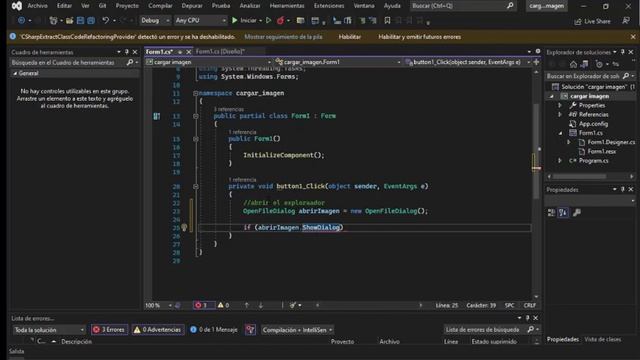The height and width of the screenshot is (360, 640).
Task: Open the cargar_imagen.Form1 type dropdown
Action: 338,62
